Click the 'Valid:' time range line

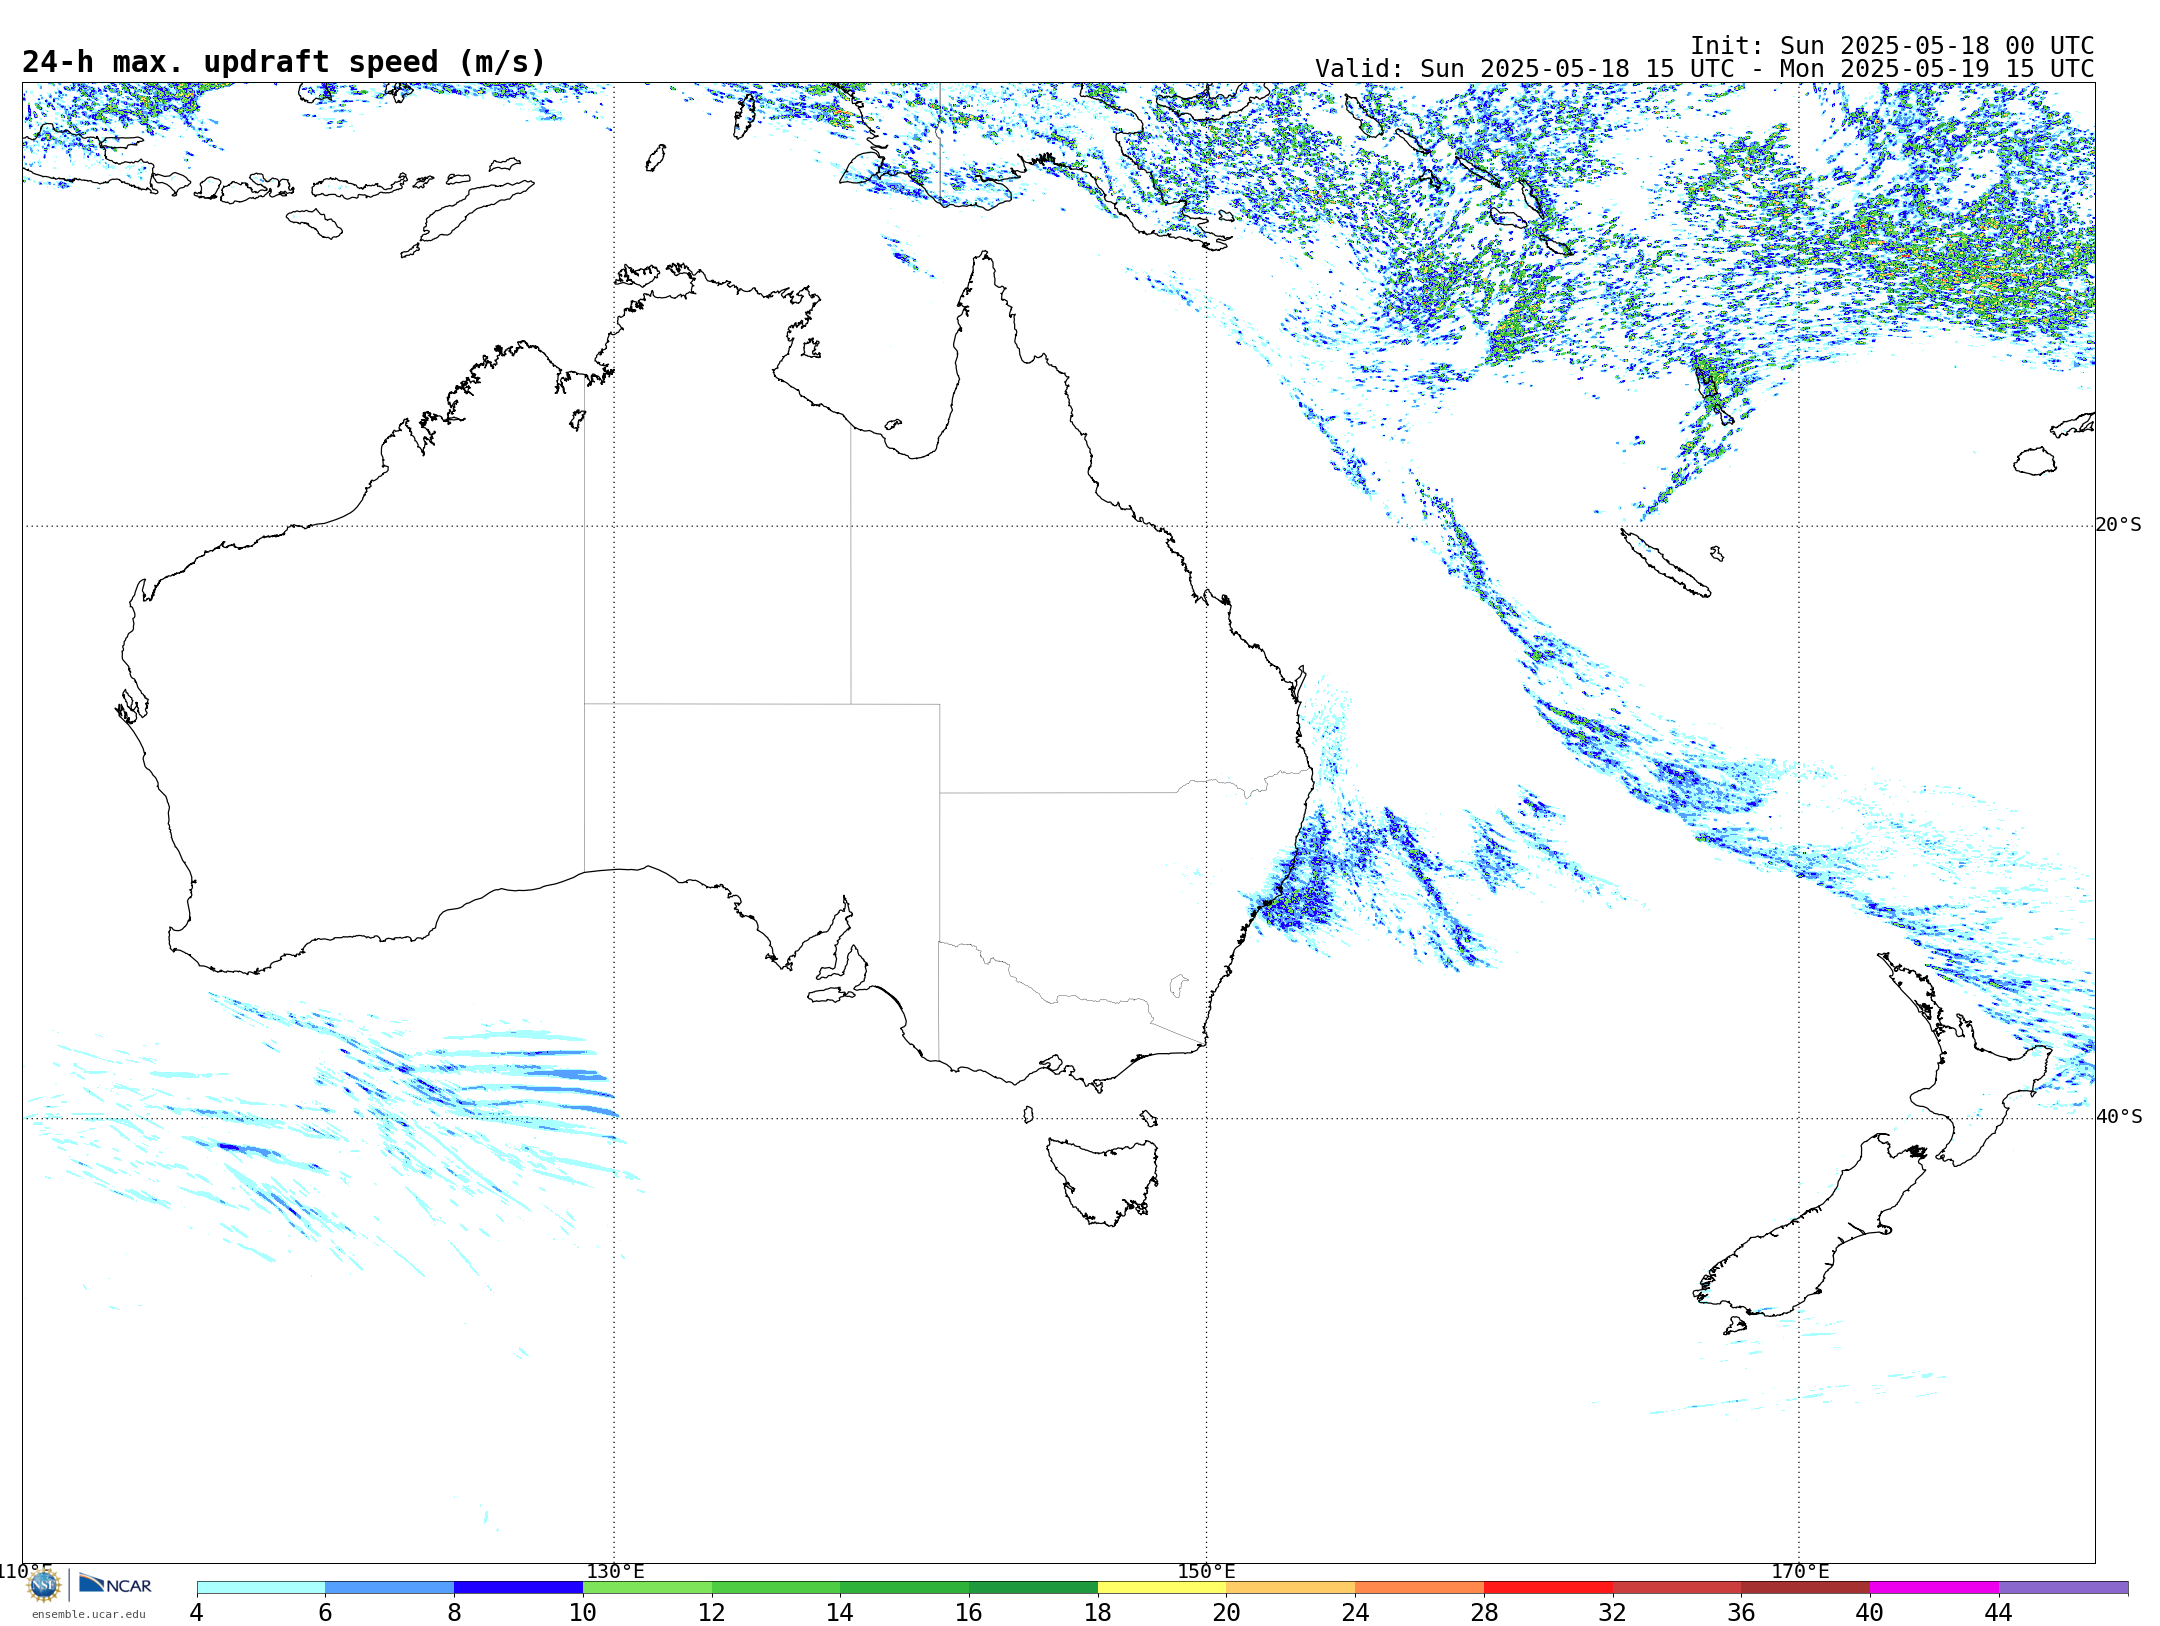pyautogui.click(x=1704, y=69)
